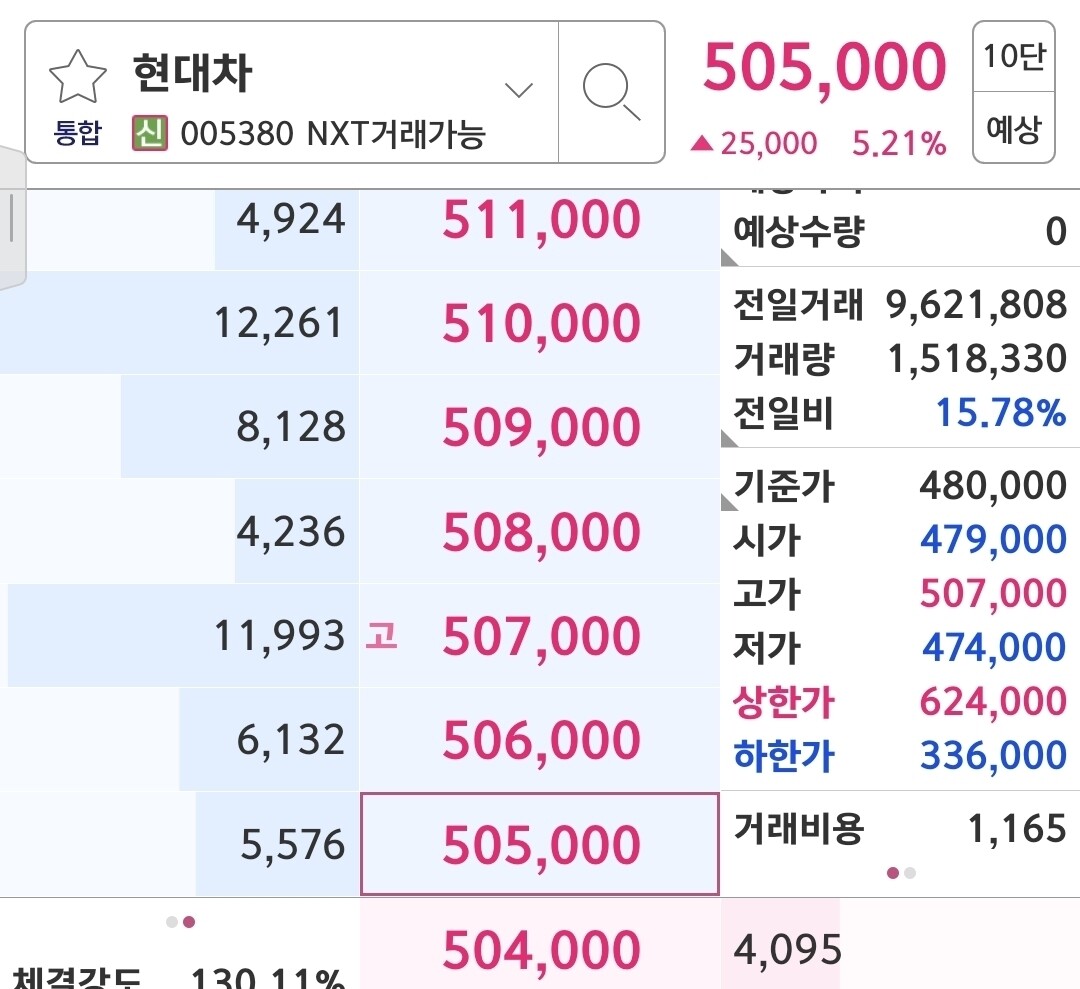The image size is (1080, 989).
Task: Tap the 상한가 624,000 upper limit price
Action: 992,702
